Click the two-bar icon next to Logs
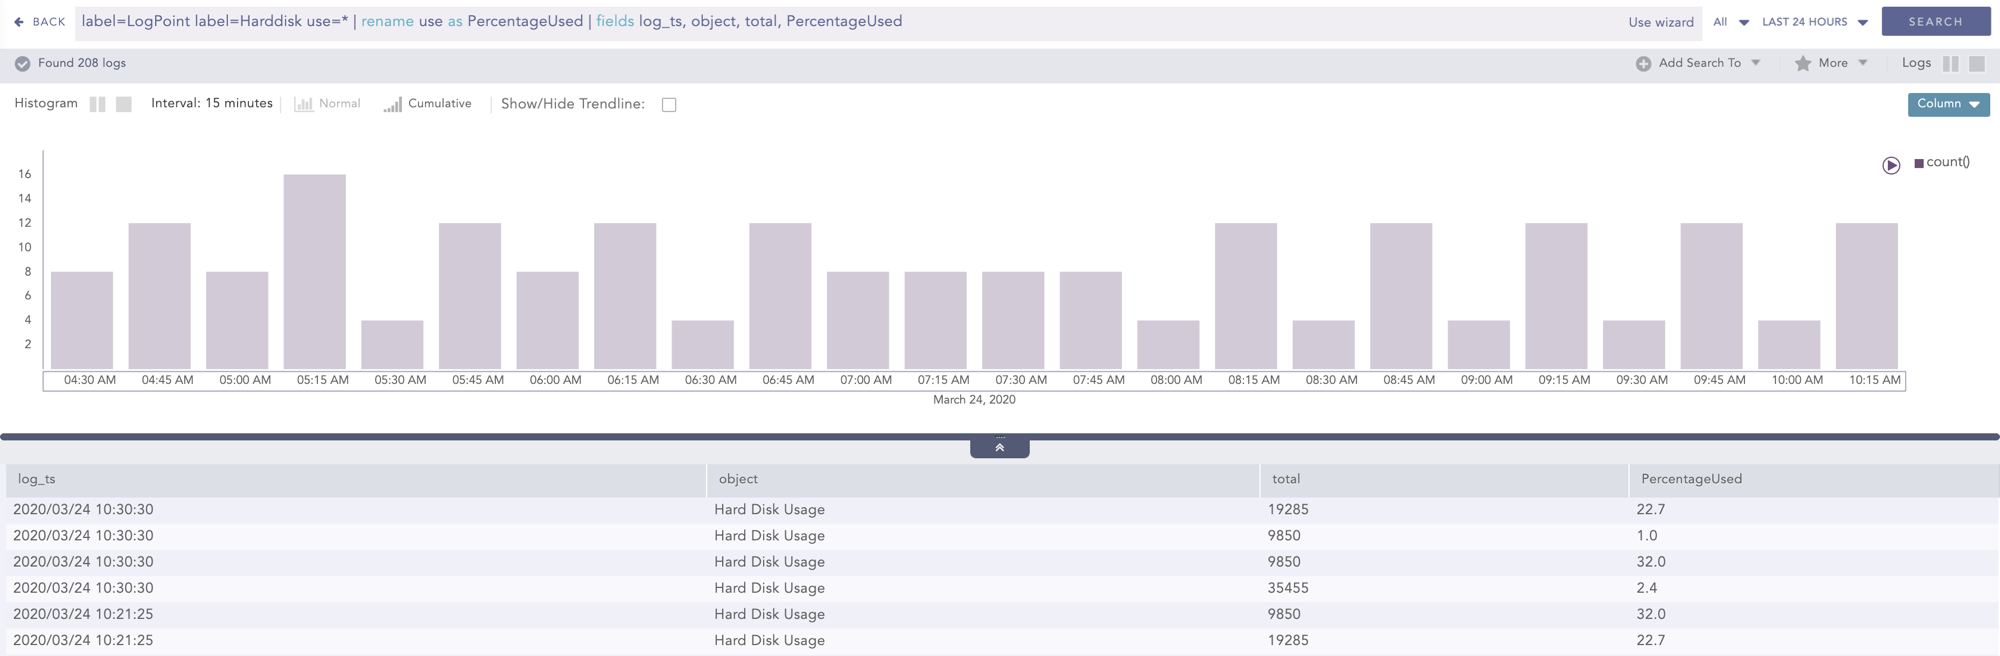 pos(1950,64)
